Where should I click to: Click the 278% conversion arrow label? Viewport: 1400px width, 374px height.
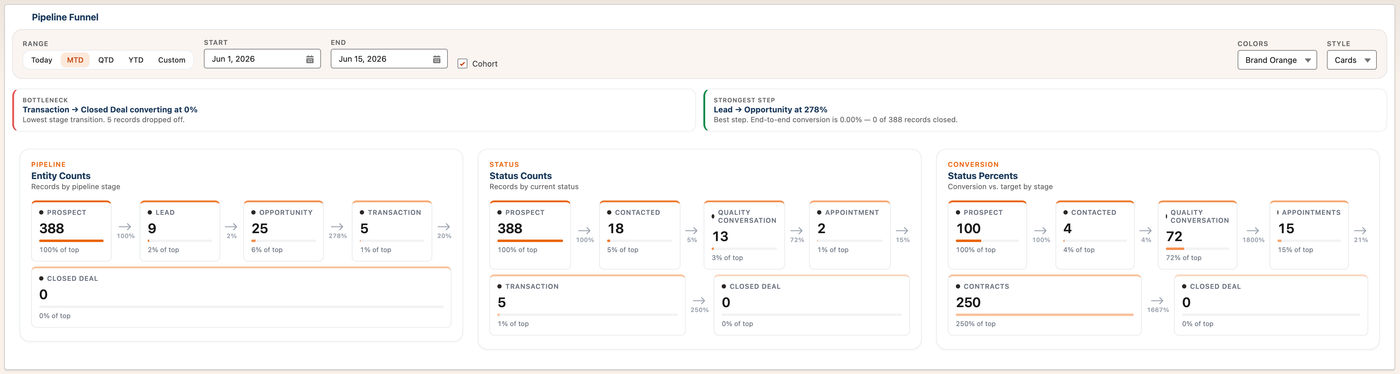point(337,236)
